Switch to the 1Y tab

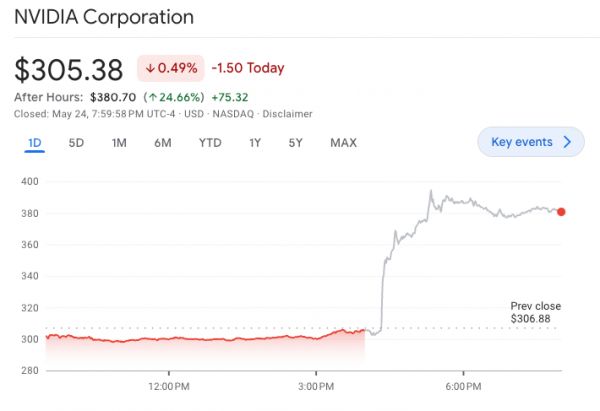(x=255, y=142)
